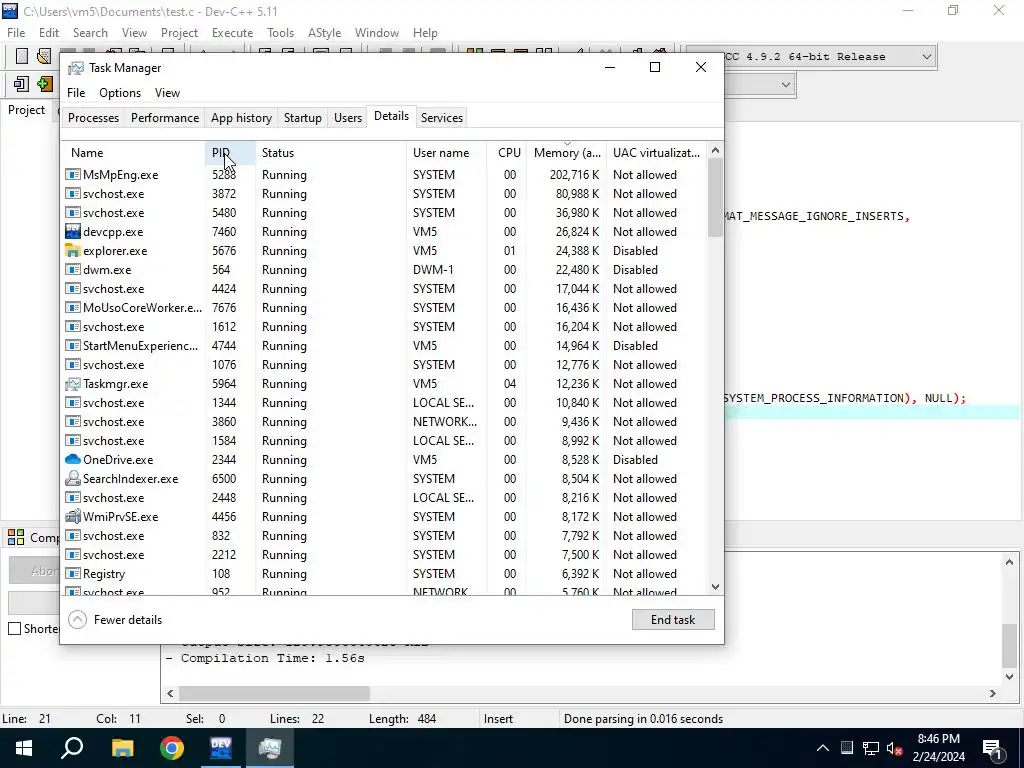Open Dev-C++ Tools menu
The height and width of the screenshot is (768, 1024).
pyautogui.click(x=280, y=33)
